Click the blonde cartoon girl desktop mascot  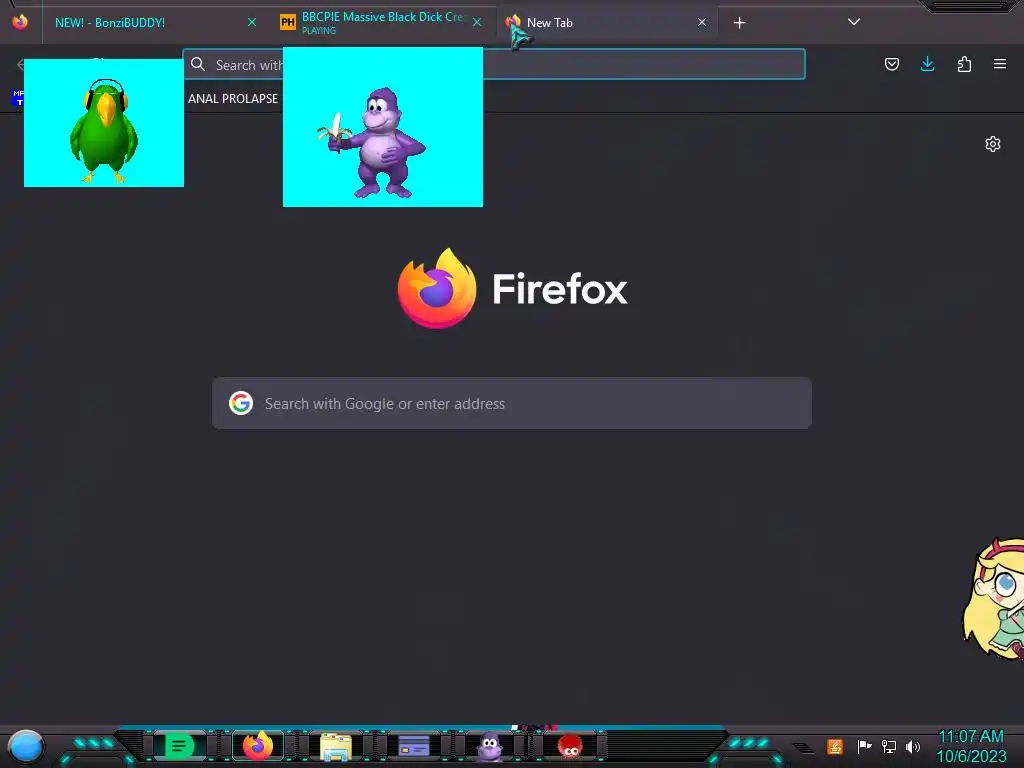(994, 598)
